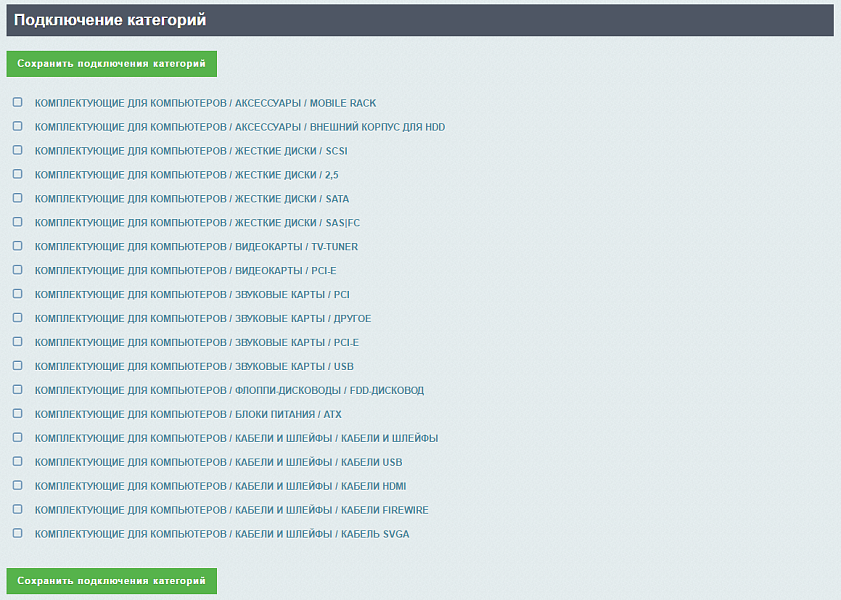Check the video cards PCI-E checkbox
The height and width of the screenshot is (600, 841).
point(17,270)
